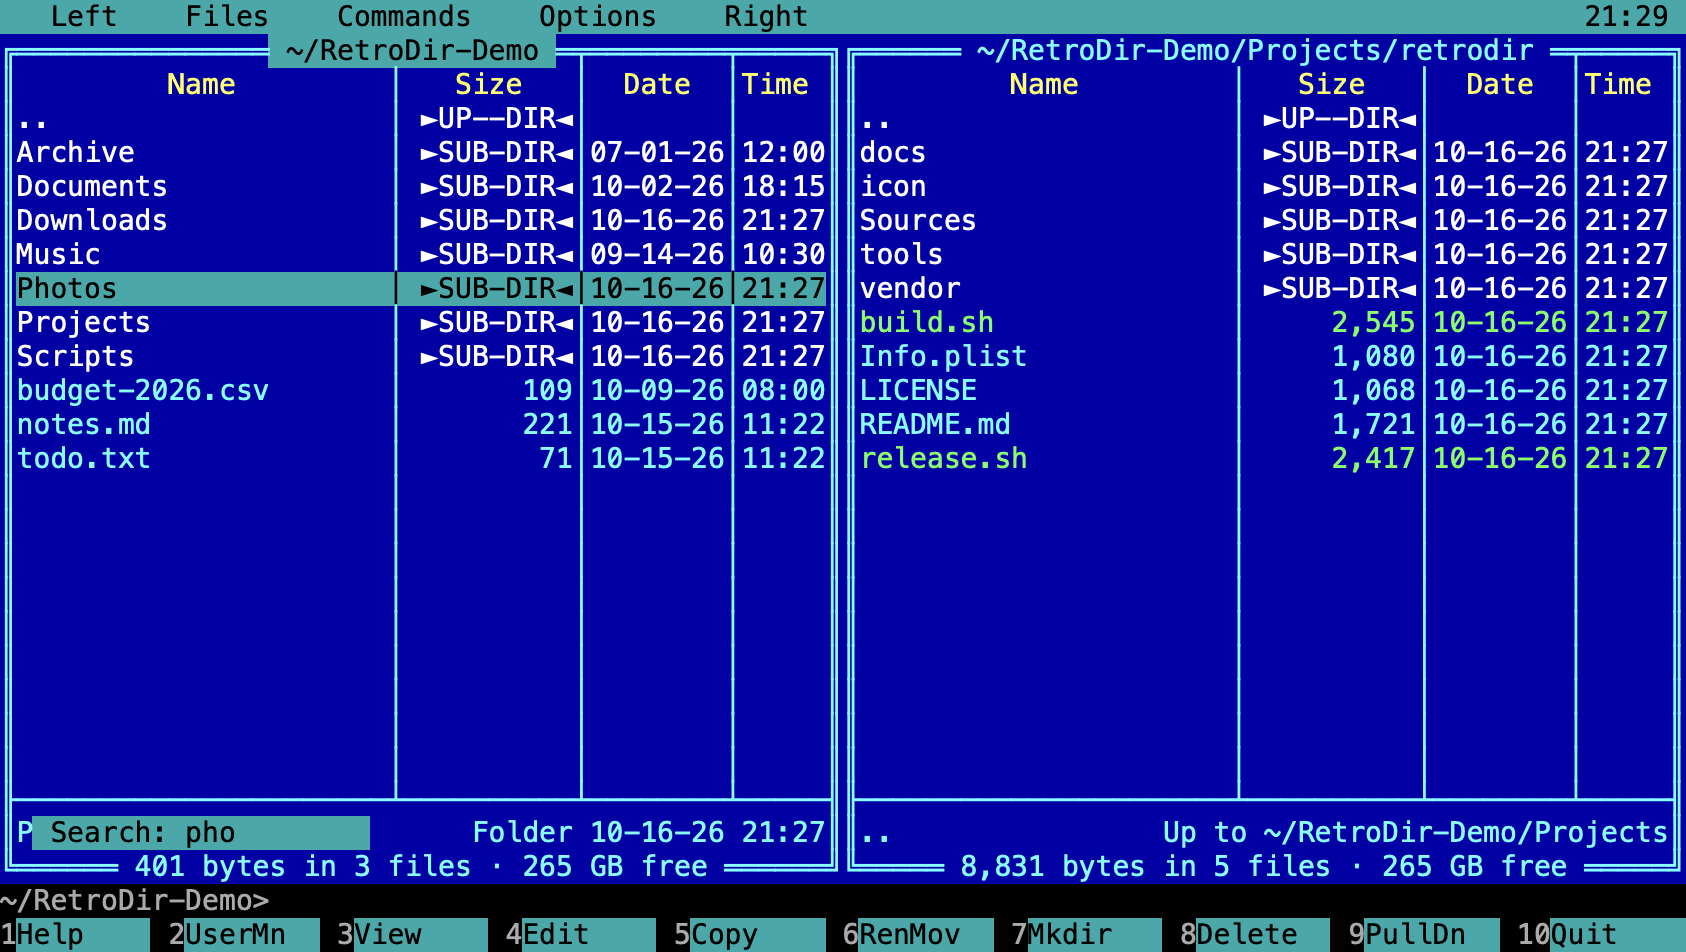This screenshot has width=1686, height=952.
Task: Select the highlighted Photos folder
Action: click(x=421, y=288)
